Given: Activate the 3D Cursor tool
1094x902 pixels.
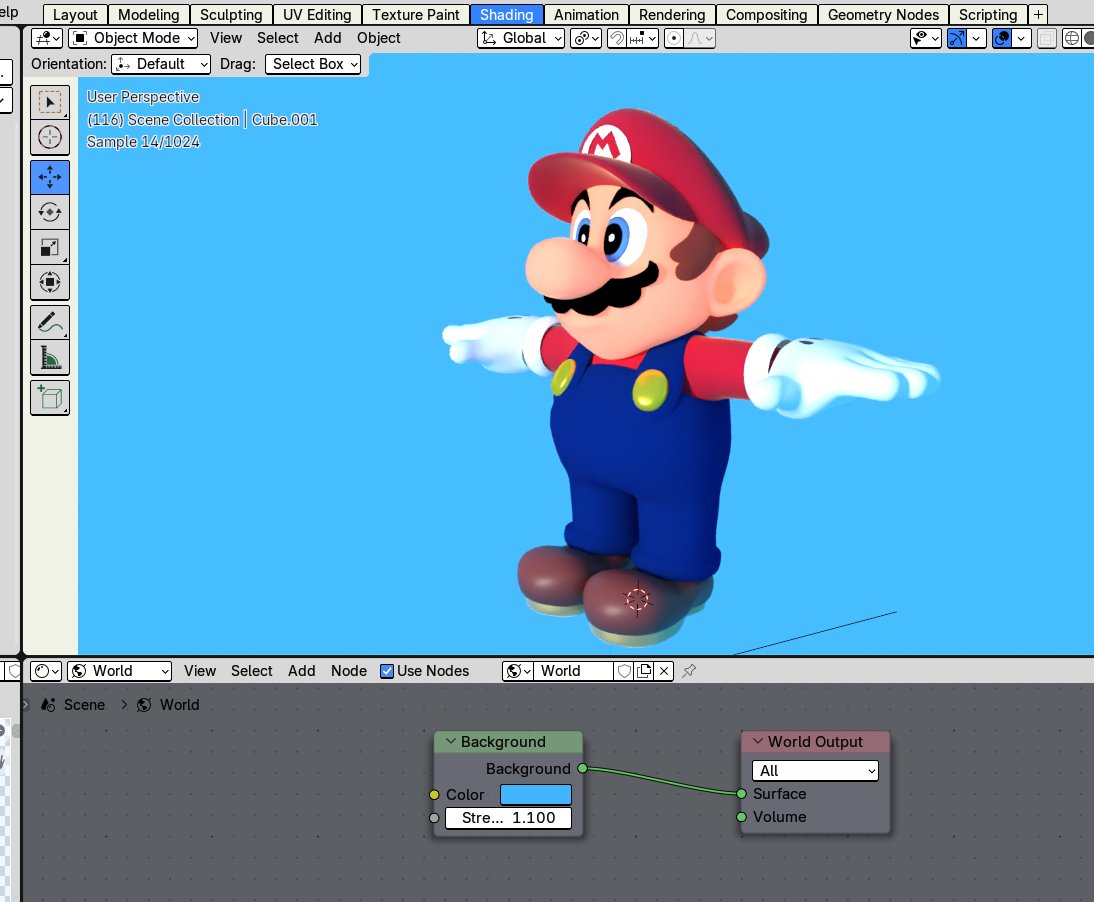Looking at the screenshot, I should (x=49, y=137).
